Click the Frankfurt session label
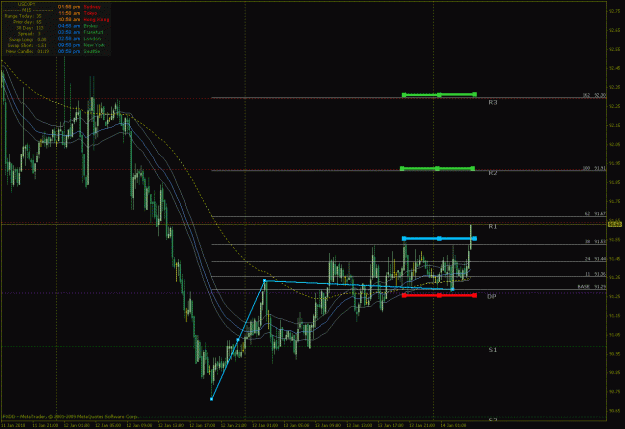The height and width of the screenshot is (429, 625). [93, 32]
